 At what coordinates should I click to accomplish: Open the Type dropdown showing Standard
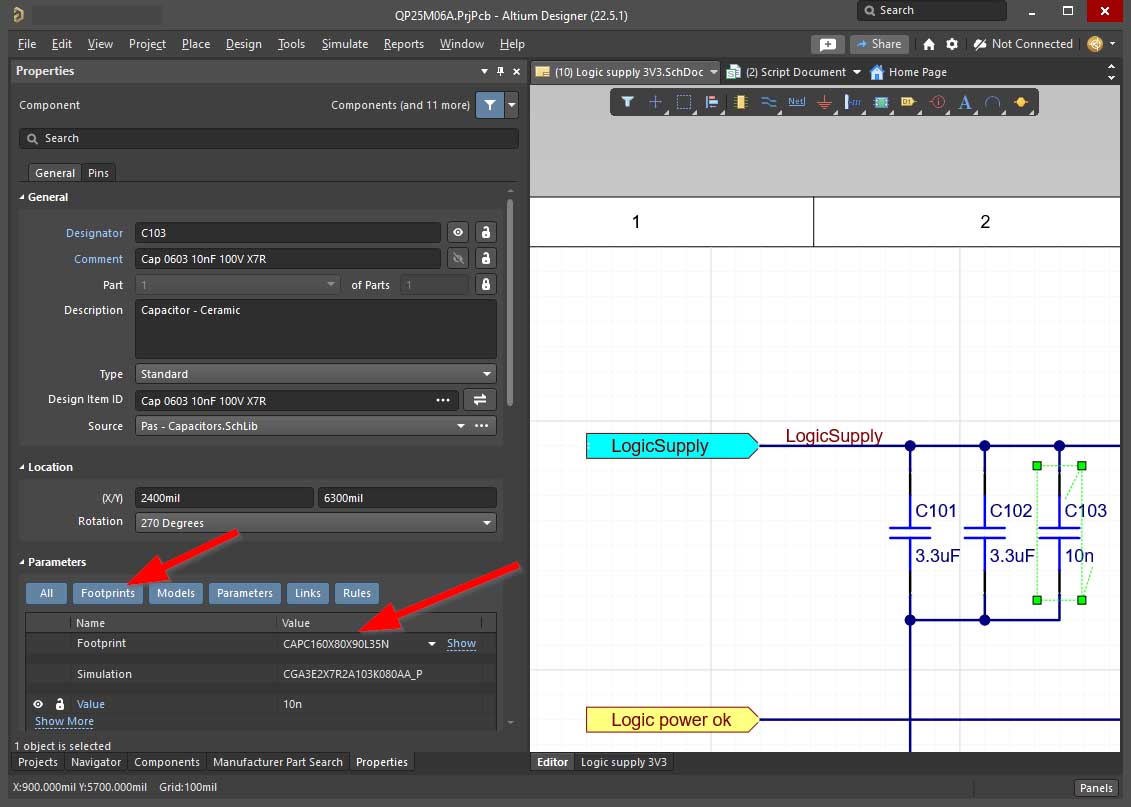316,374
